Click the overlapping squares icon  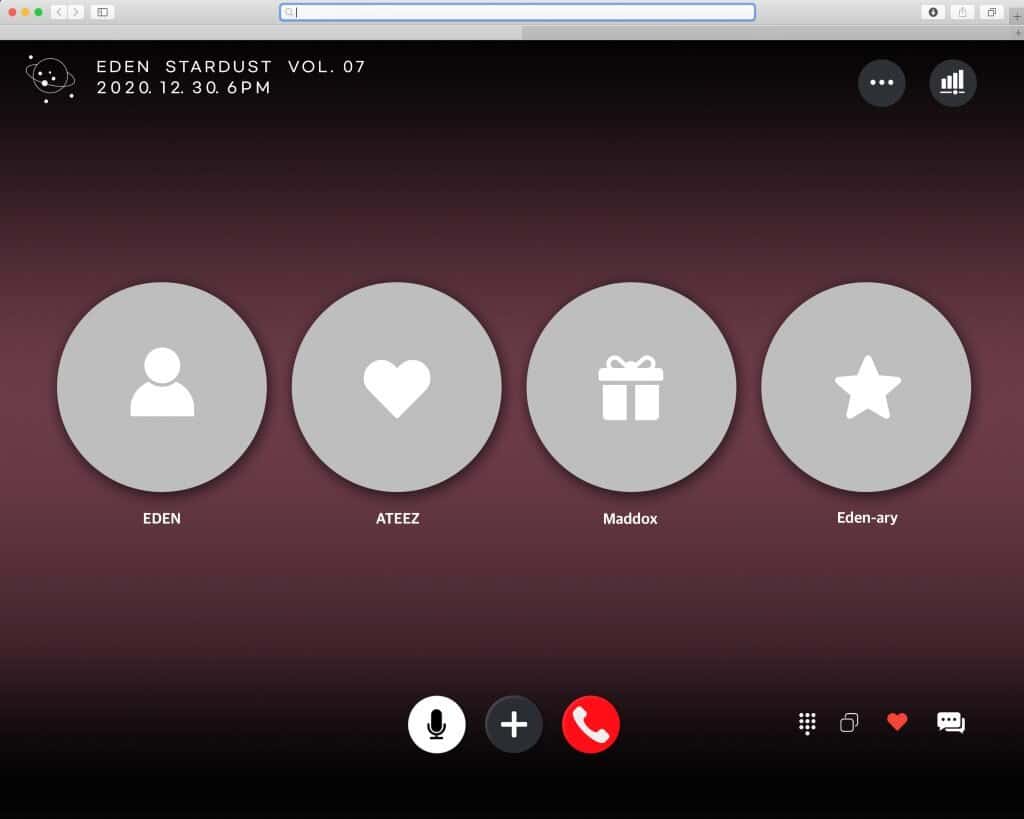point(849,722)
